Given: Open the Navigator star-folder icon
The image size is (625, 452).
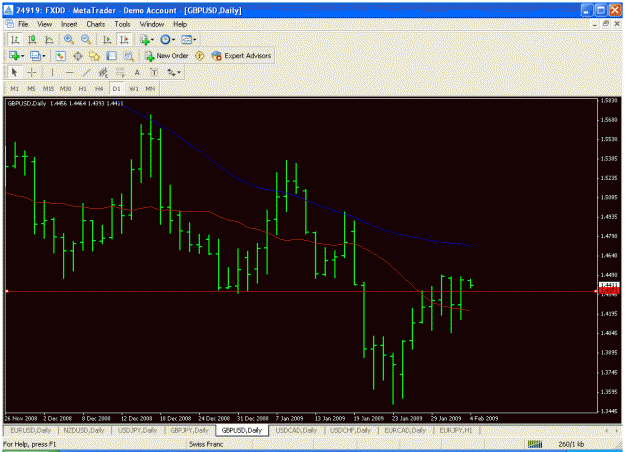Looking at the screenshot, I should coord(94,56).
